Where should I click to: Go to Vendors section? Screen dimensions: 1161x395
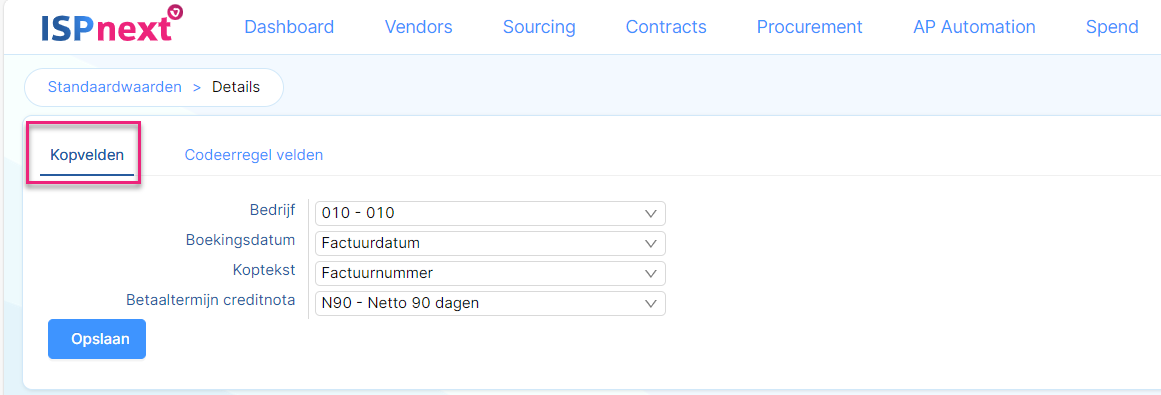(418, 27)
